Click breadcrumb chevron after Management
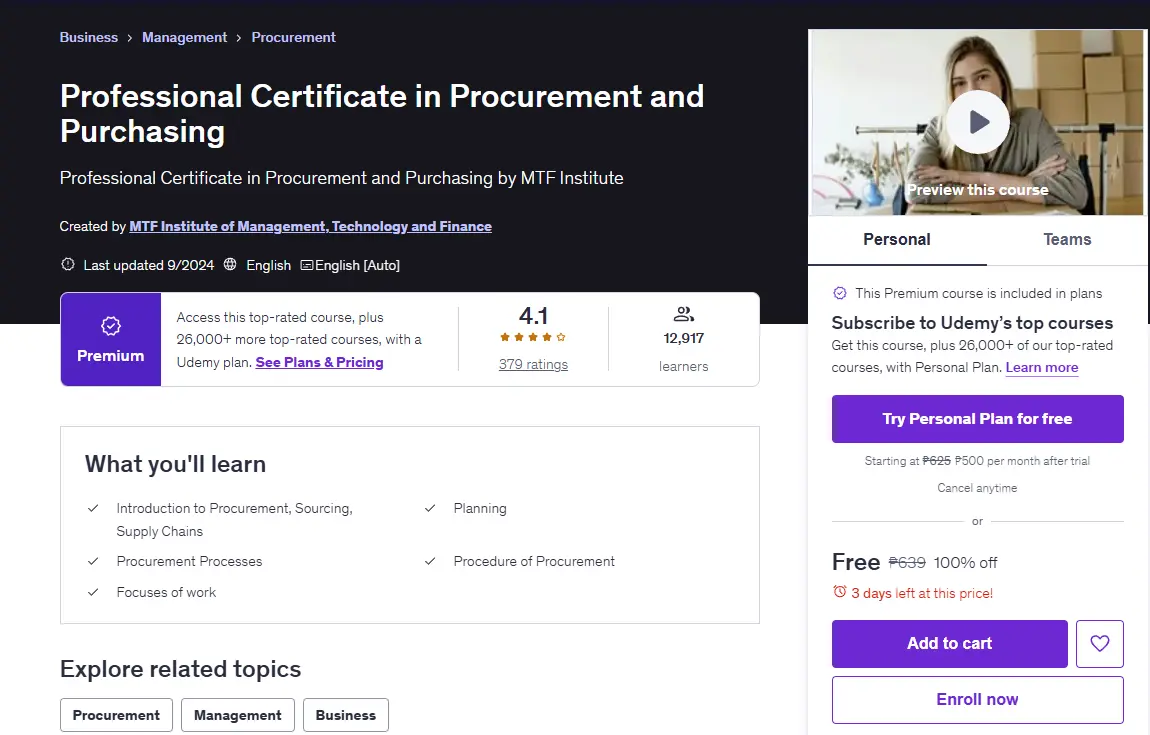The image size is (1150, 735). (x=239, y=37)
